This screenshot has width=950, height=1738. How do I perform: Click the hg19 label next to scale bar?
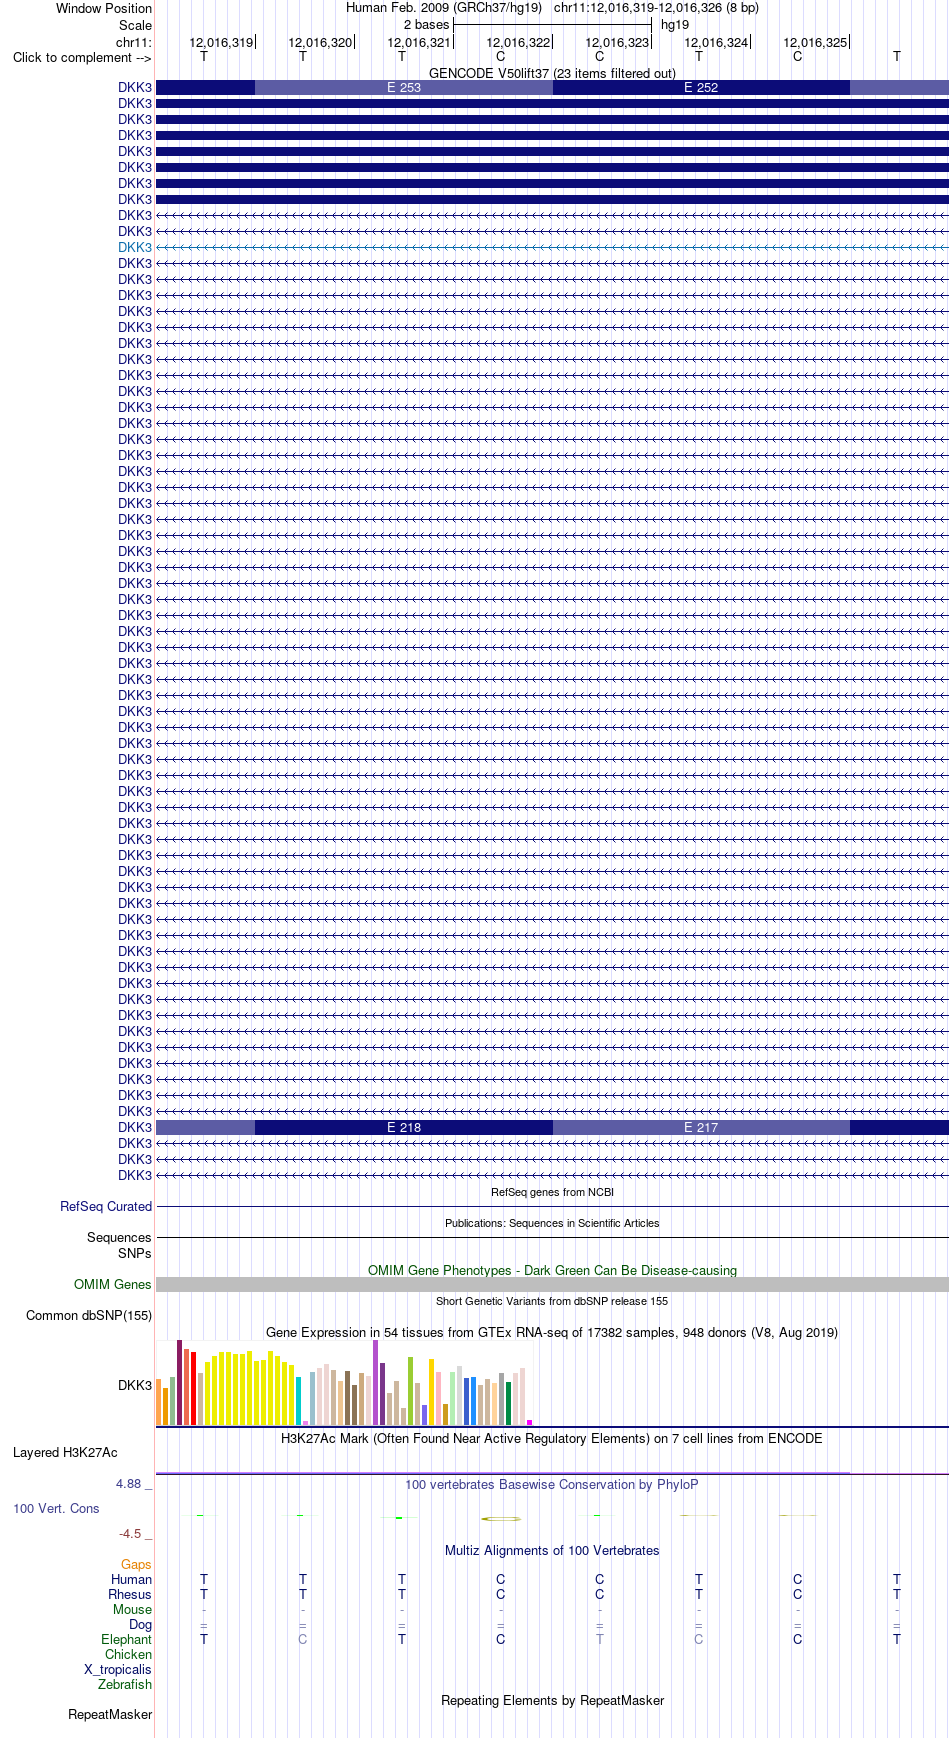pyautogui.click(x=675, y=25)
